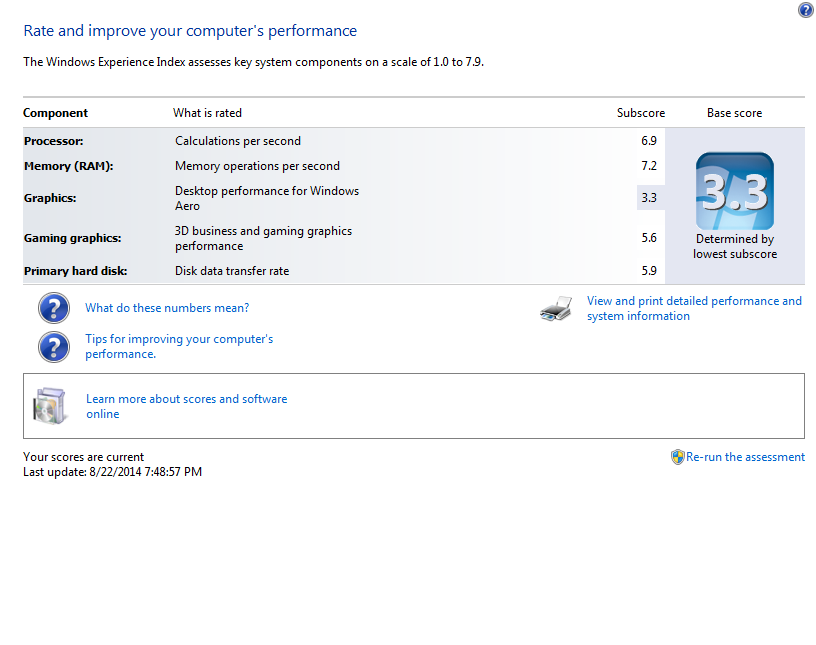816x645 pixels.
Task: Click the 'Primary hard disk:' component label
Action: (75, 271)
